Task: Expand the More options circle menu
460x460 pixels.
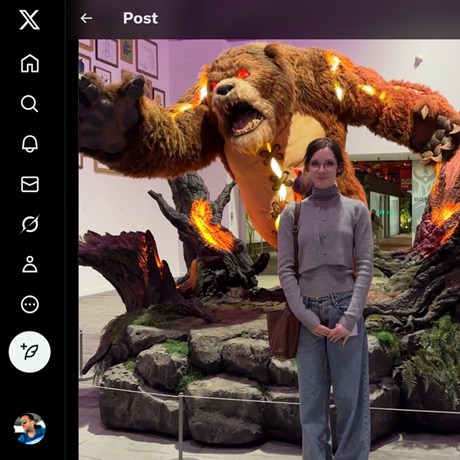Action: (30, 304)
